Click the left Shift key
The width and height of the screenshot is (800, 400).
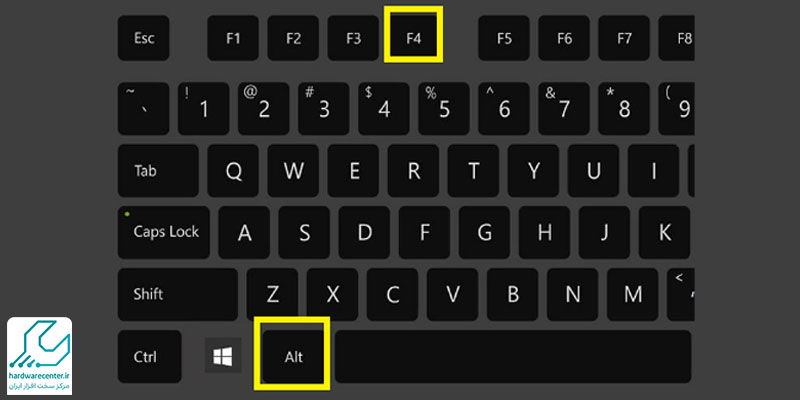(x=178, y=294)
